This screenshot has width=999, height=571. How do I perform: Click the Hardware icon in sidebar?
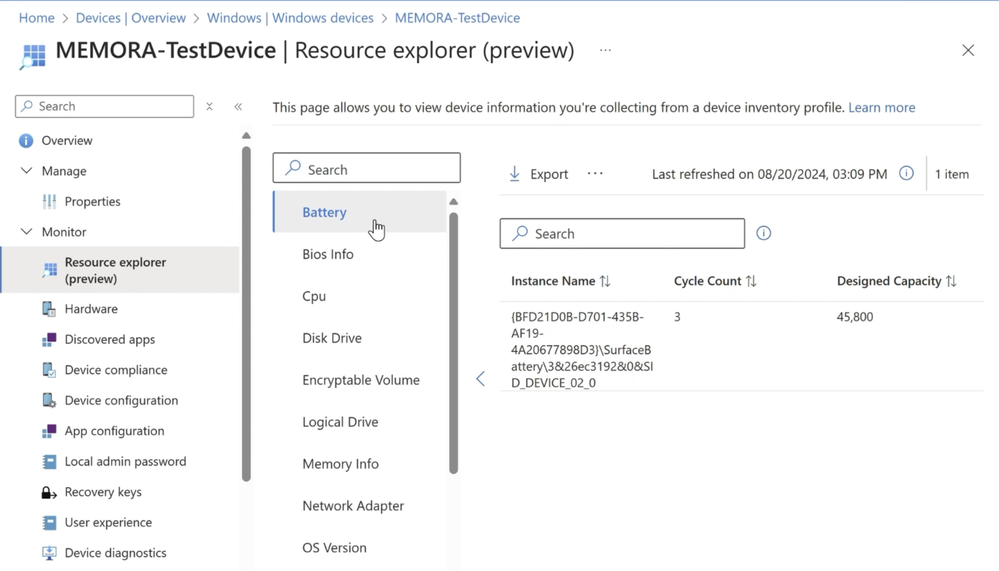click(49, 309)
